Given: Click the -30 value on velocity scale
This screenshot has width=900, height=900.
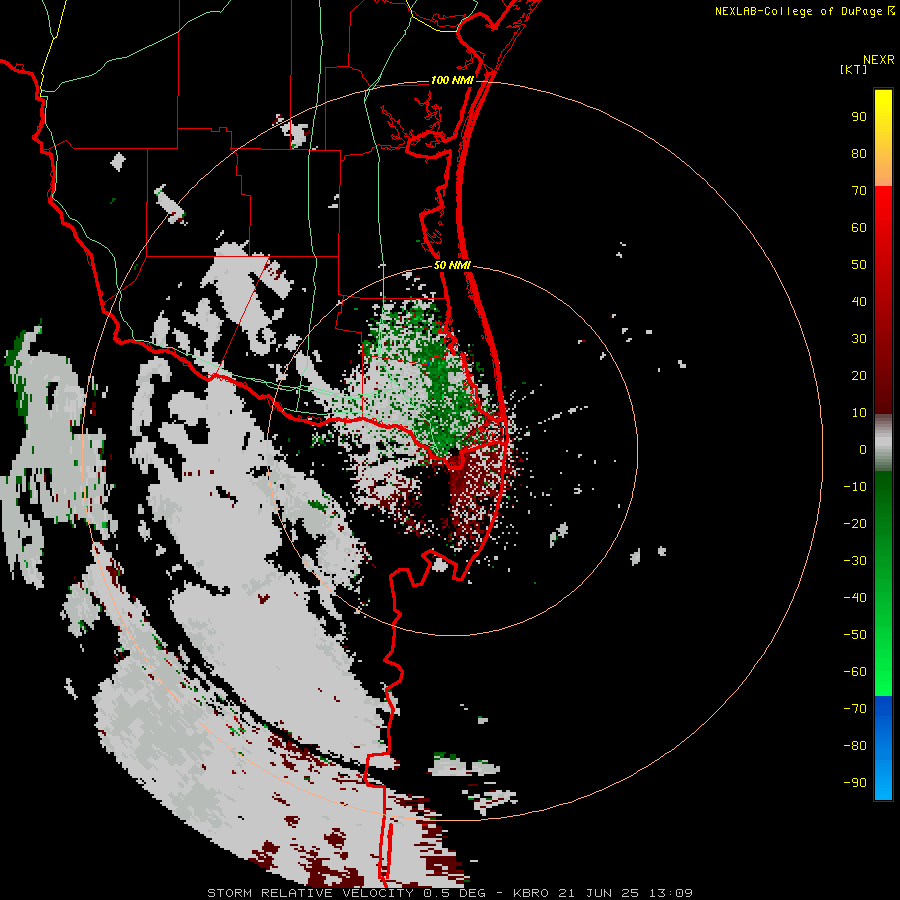Looking at the screenshot, I should click(855, 561).
